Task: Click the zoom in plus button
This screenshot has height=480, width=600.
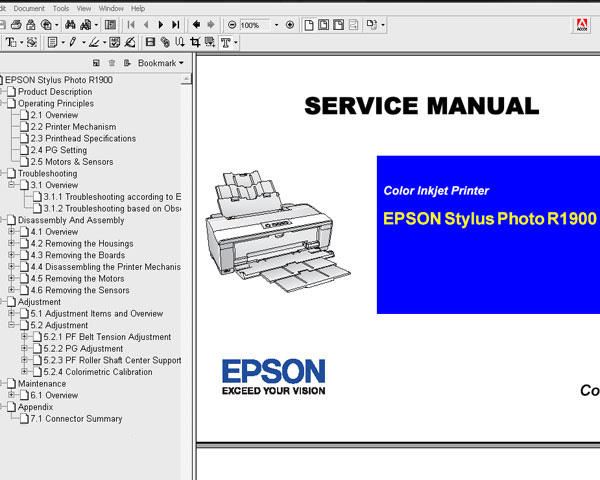Action: coord(290,25)
